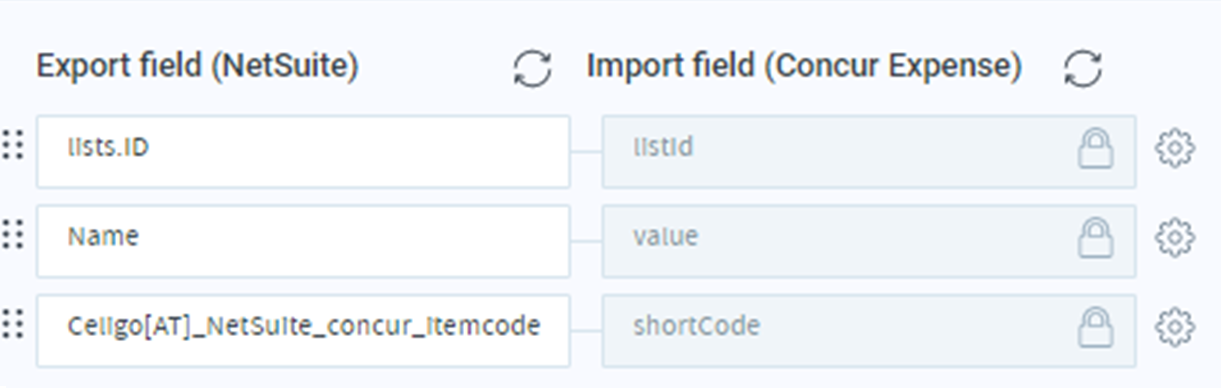Viewport: 1221px width, 388px height.
Task: Grab drag handle of Name row
Action: point(12,236)
